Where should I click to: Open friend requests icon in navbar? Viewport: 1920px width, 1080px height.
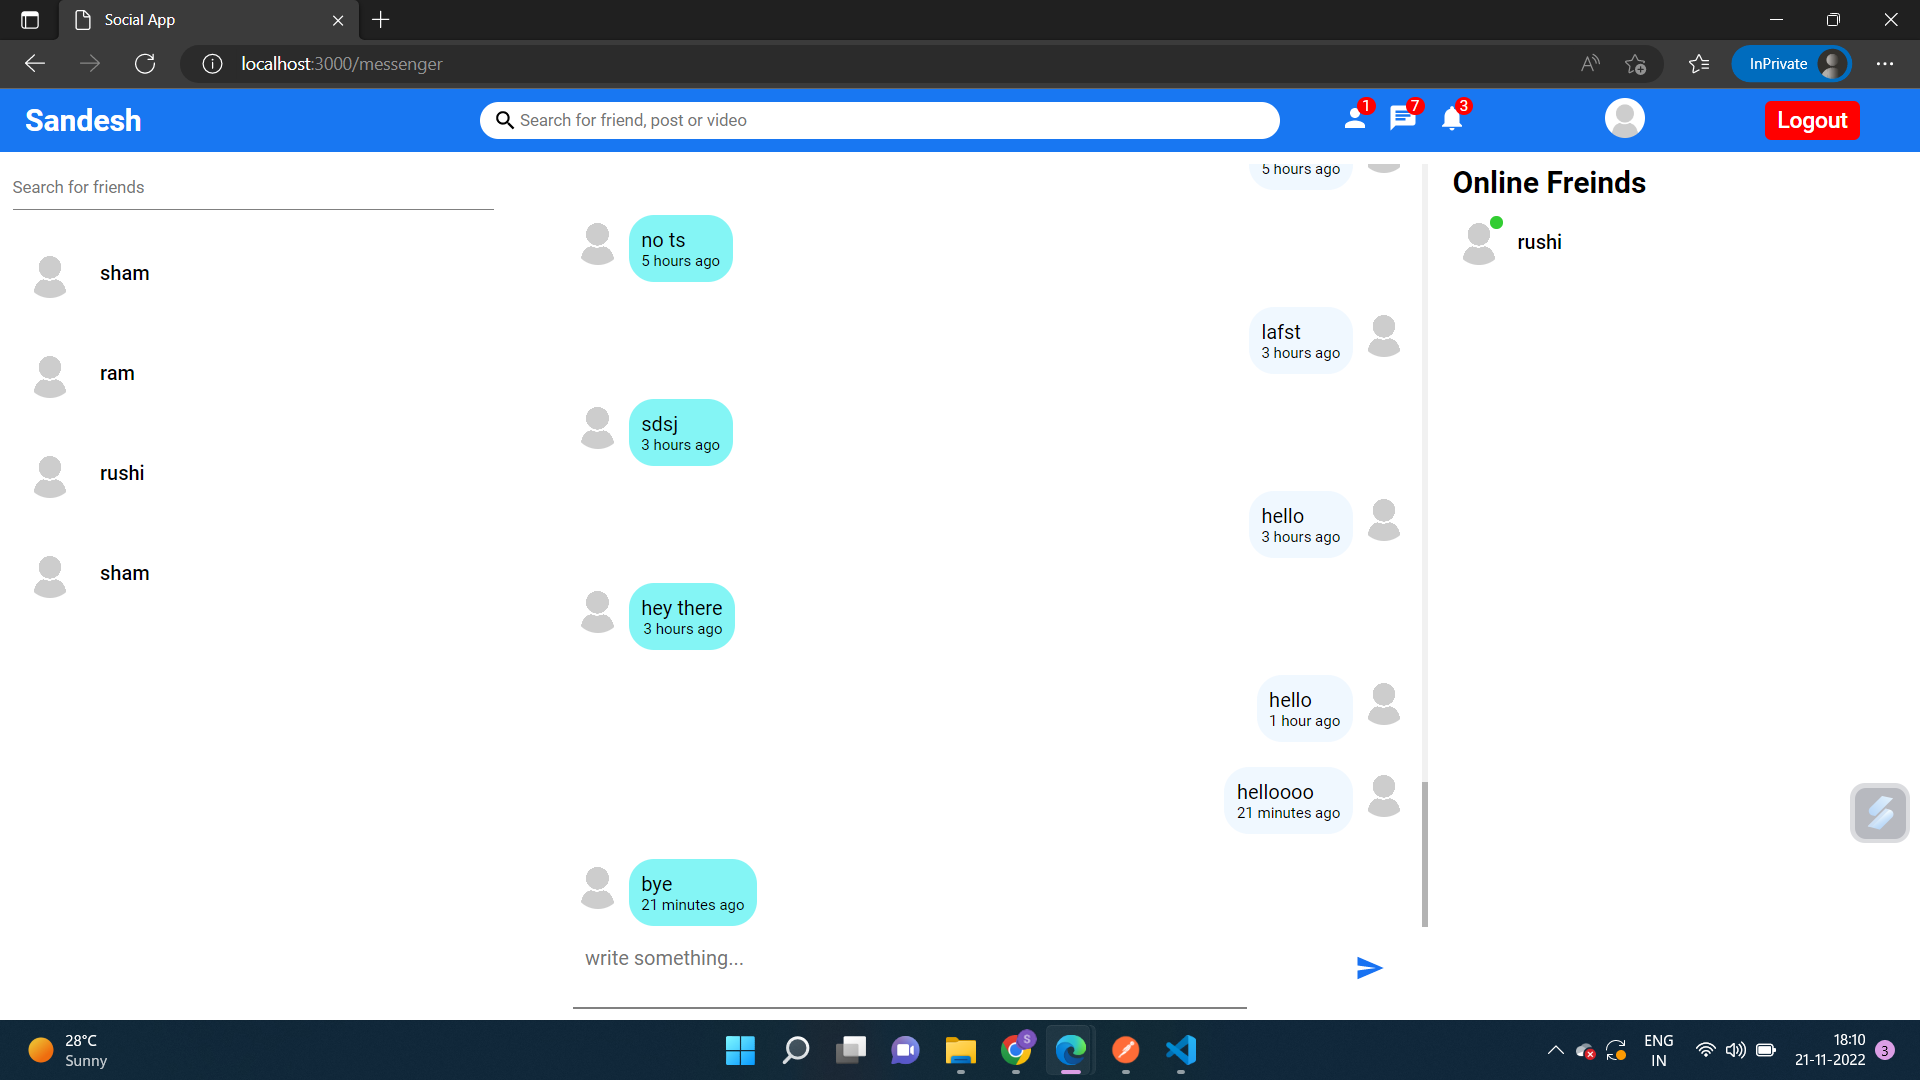click(1355, 119)
